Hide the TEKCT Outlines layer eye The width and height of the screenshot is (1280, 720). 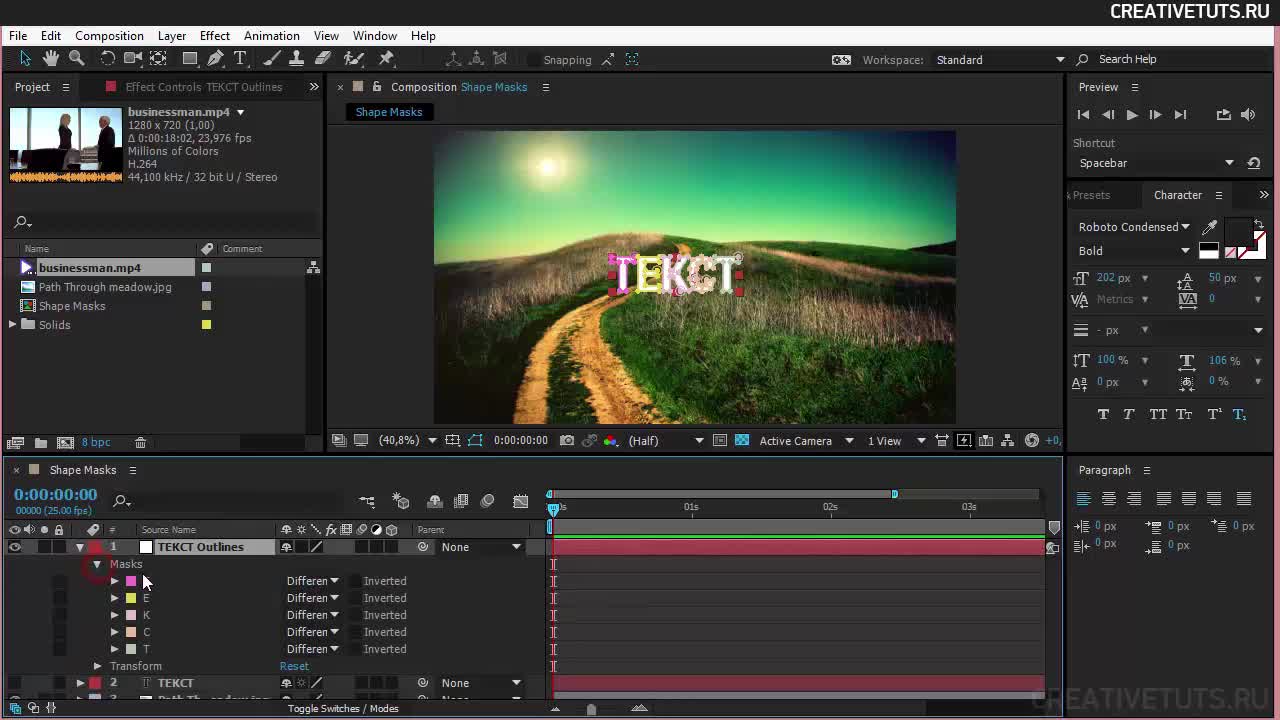(x=14, y=547)
